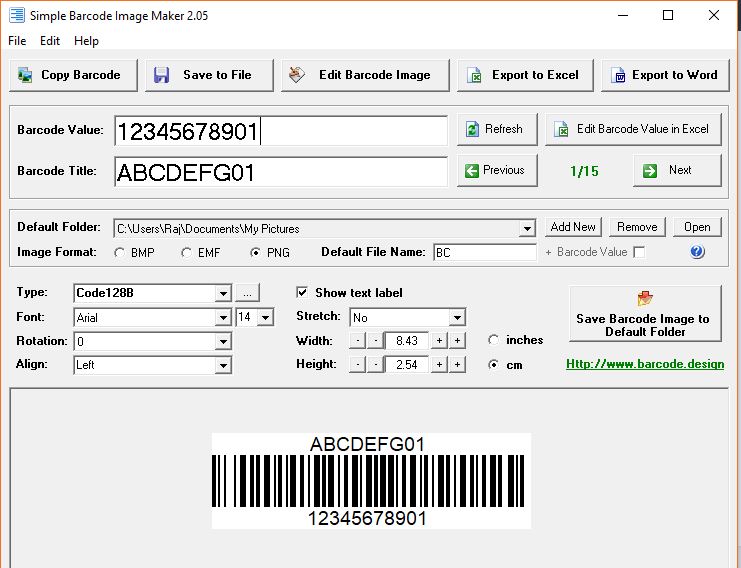Image resolution: width=741 pixels, height=568 pixels.
Task: Click the Height value field 2.54
Action: pos(407,364)
